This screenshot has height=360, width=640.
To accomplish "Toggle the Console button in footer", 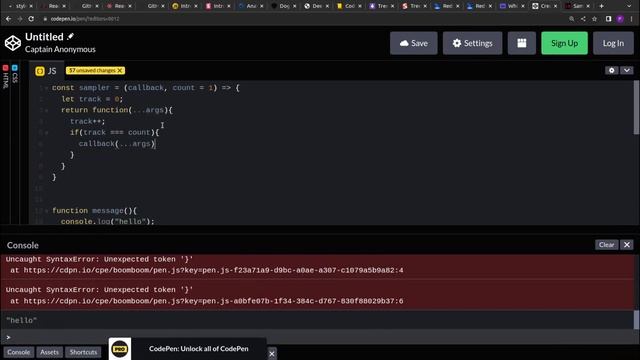I will pyautogui.click(x=18, y=352).
